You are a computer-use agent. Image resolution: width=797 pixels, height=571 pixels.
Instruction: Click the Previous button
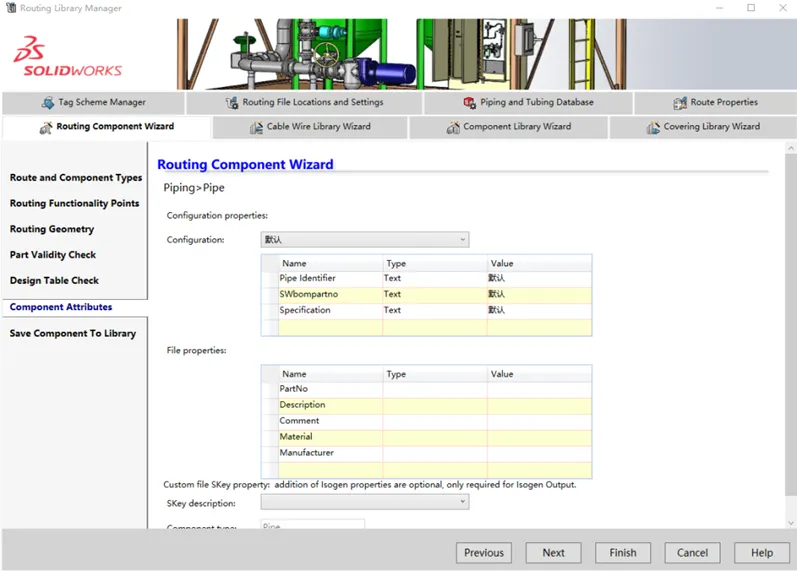[x=484, y=553]
